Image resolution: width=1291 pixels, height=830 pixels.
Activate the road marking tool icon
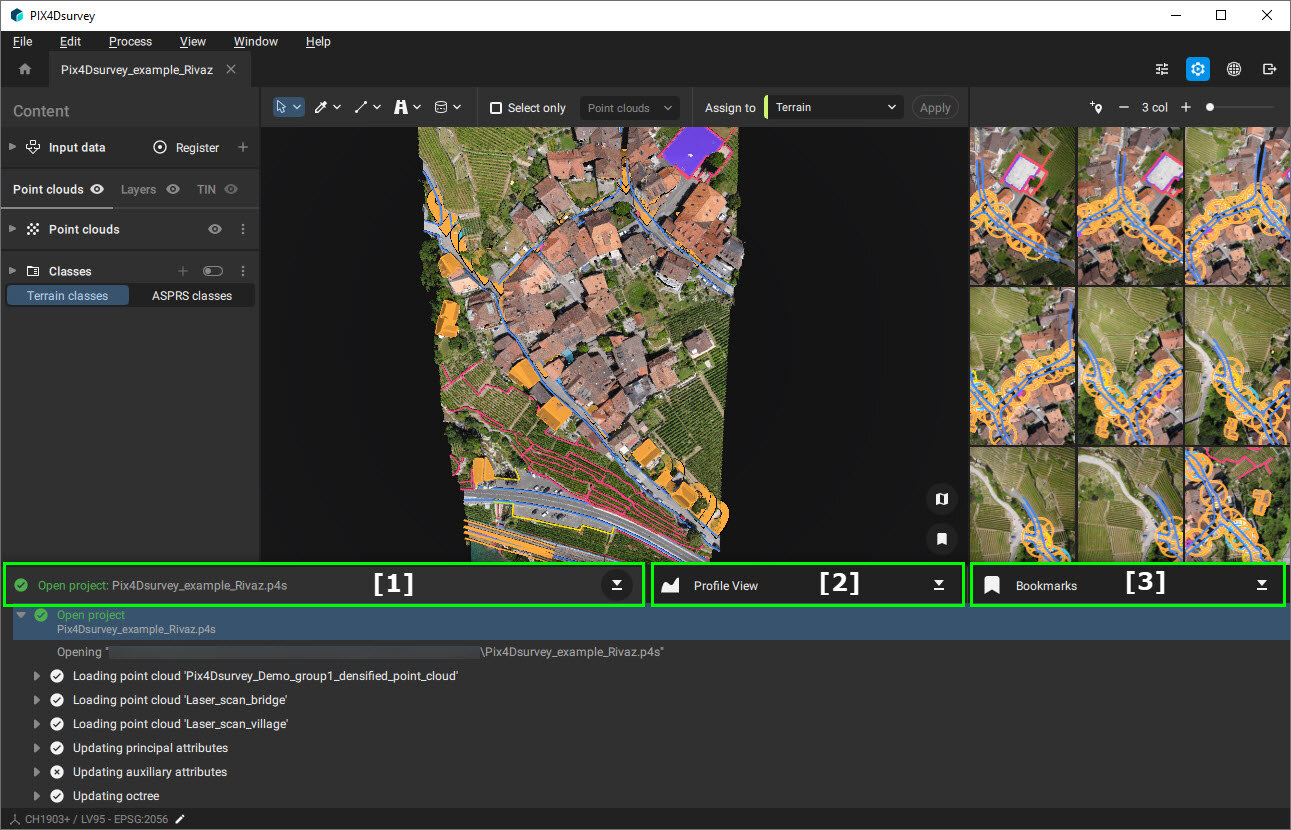(401, 107)
